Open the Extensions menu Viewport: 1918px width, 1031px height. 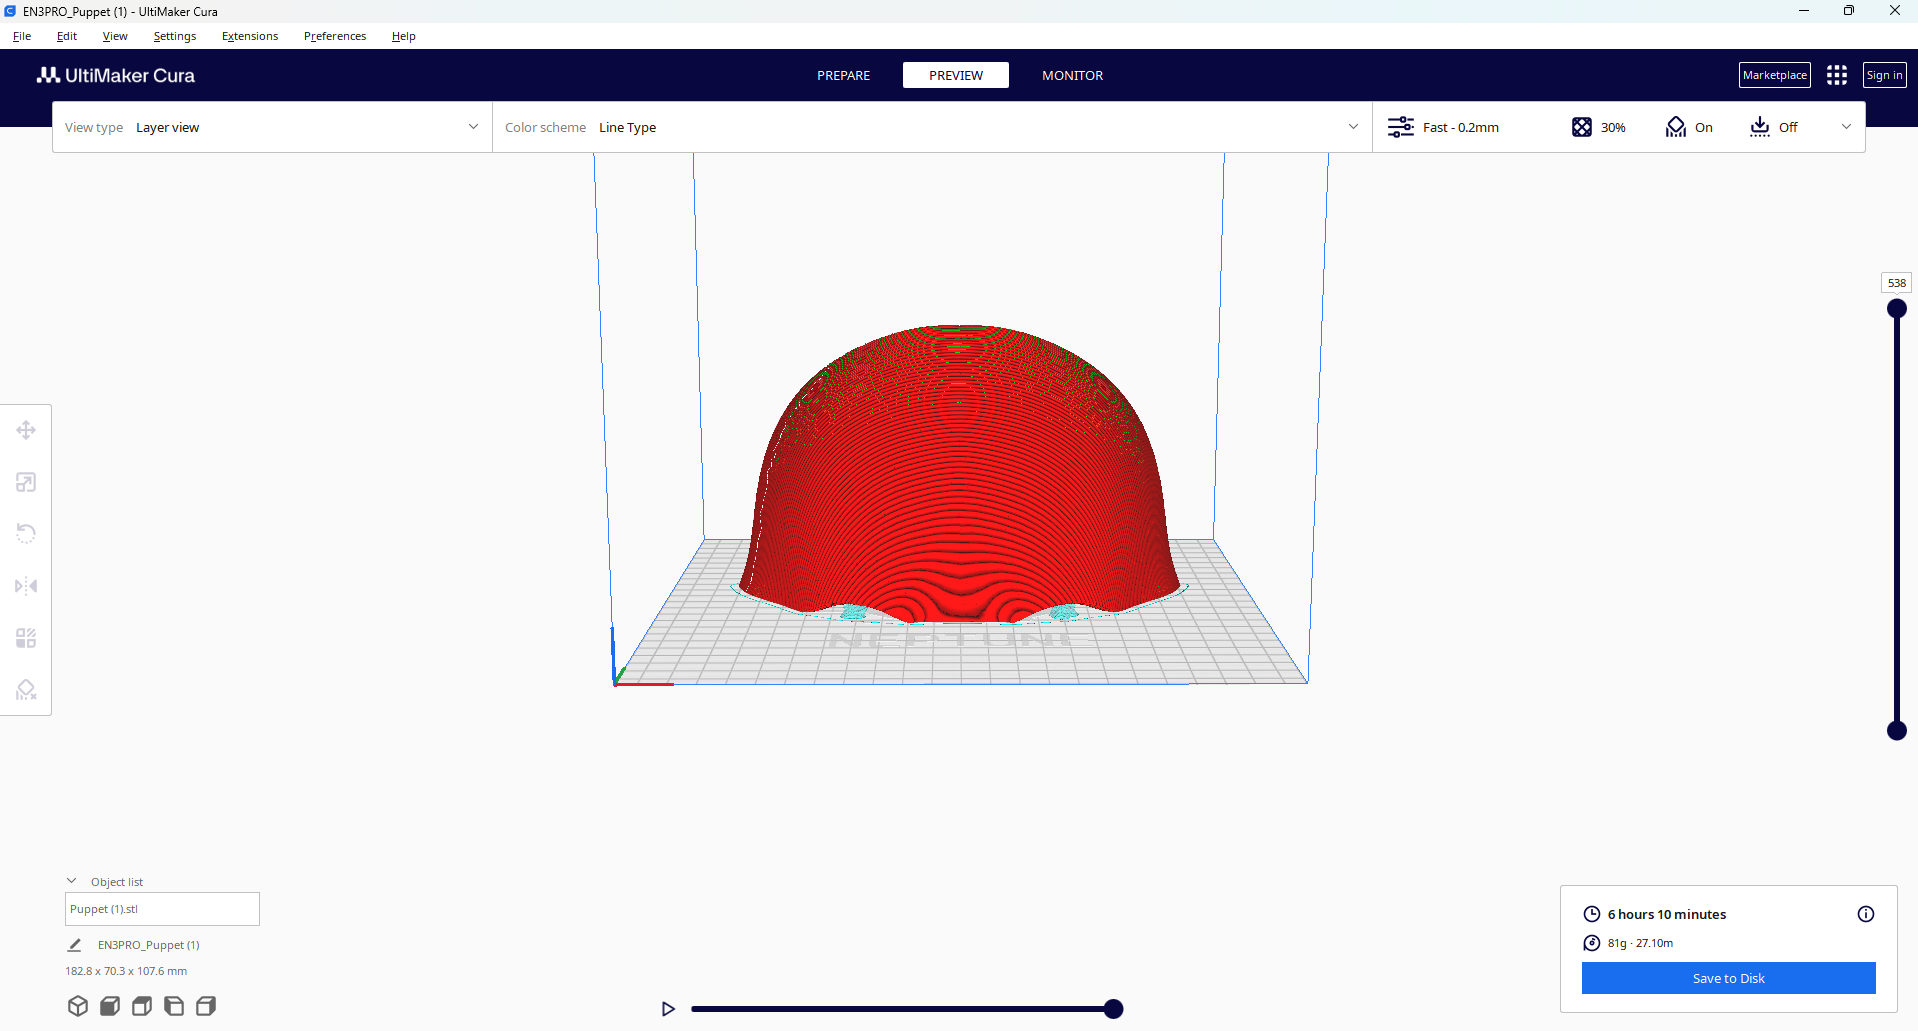coord(250,36)
